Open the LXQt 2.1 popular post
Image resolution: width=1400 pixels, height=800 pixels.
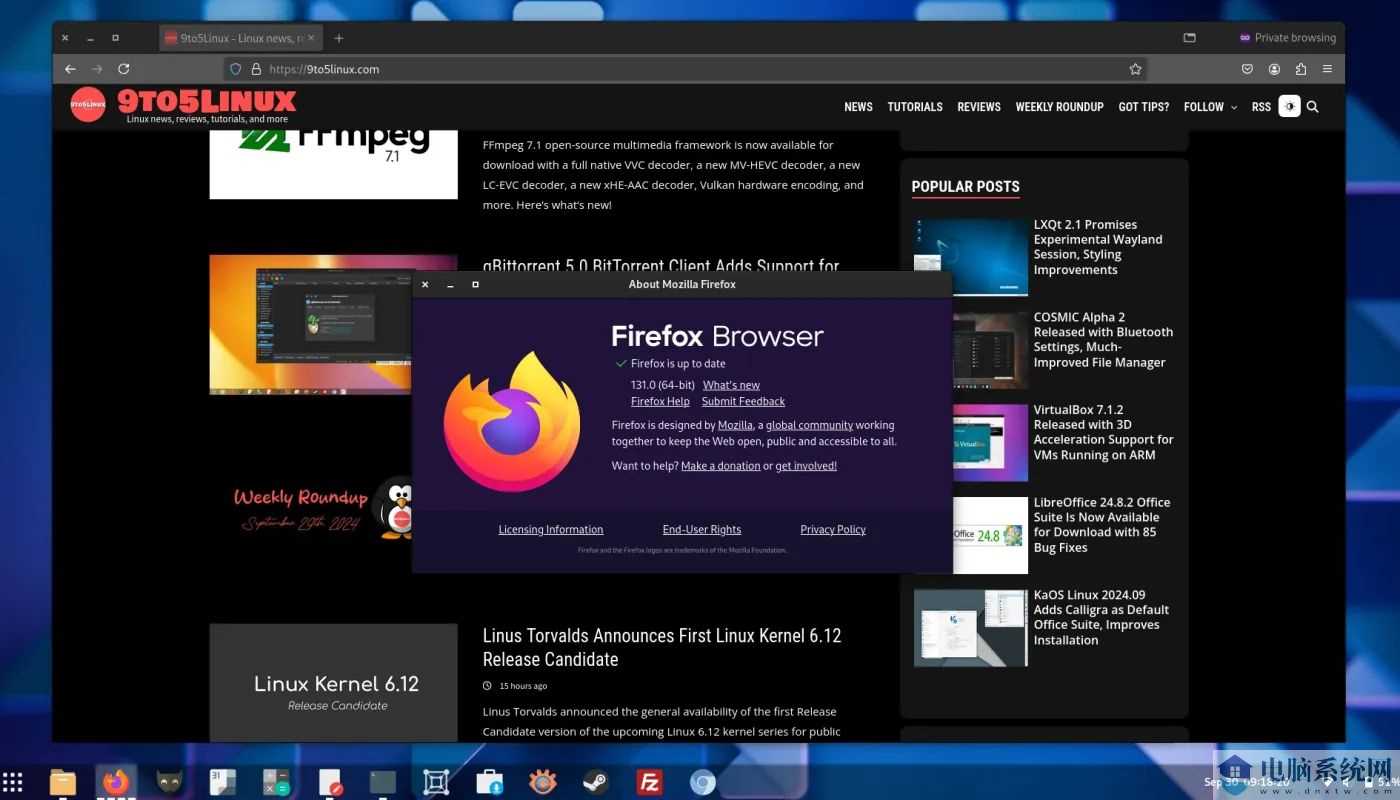point(1098,247)
